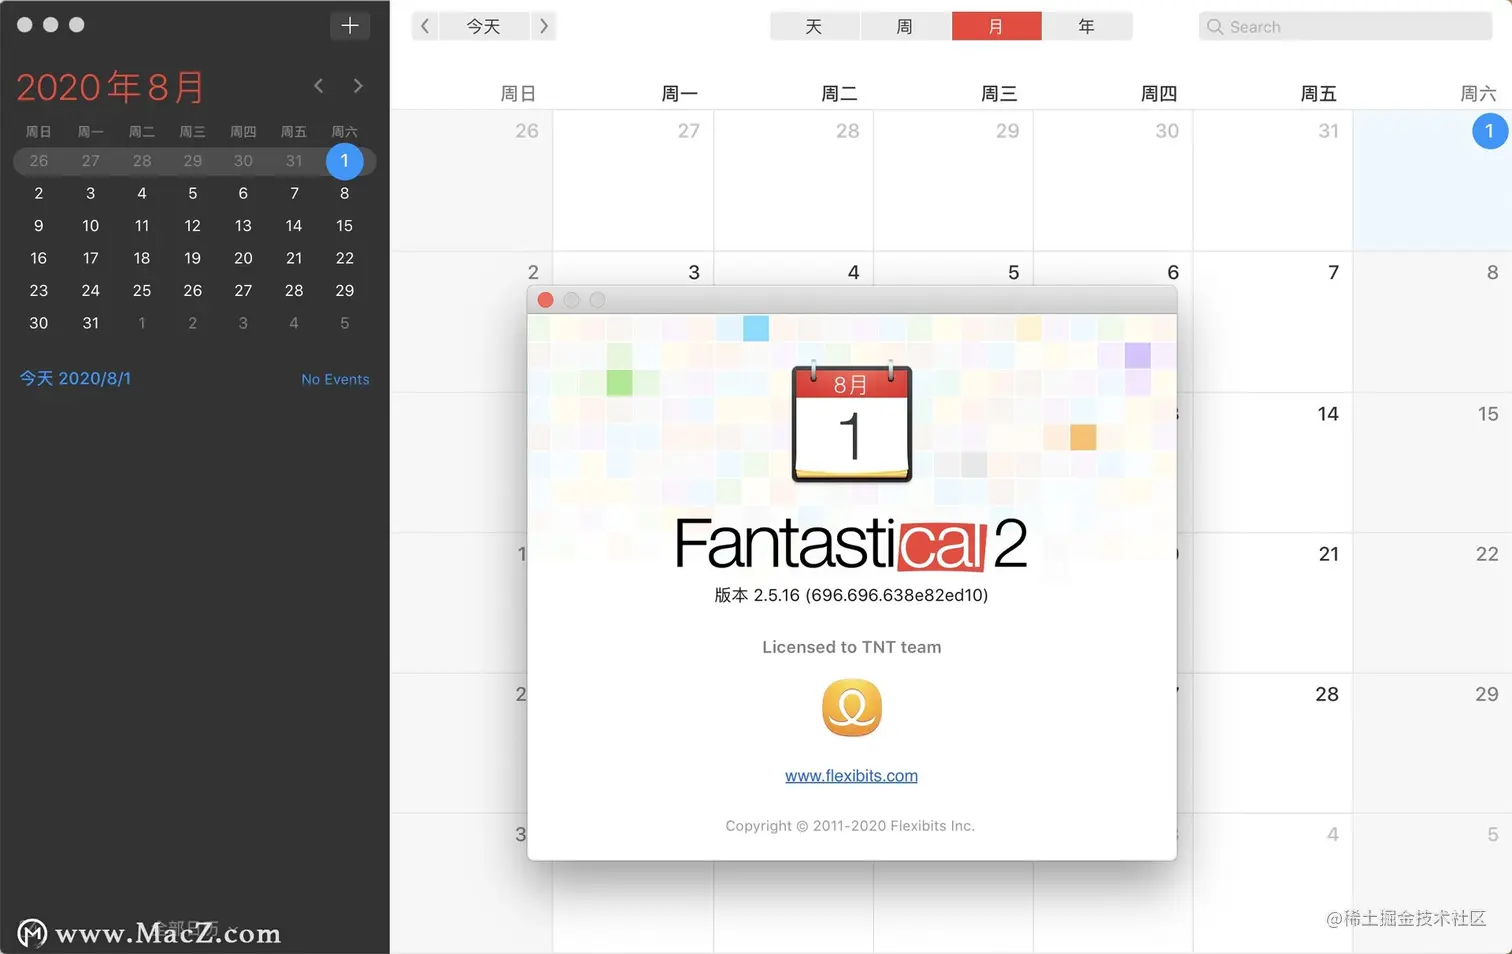Show next month in sidebar mini calendar
The width and height of the screenshot is (1512, 954).
358,86
